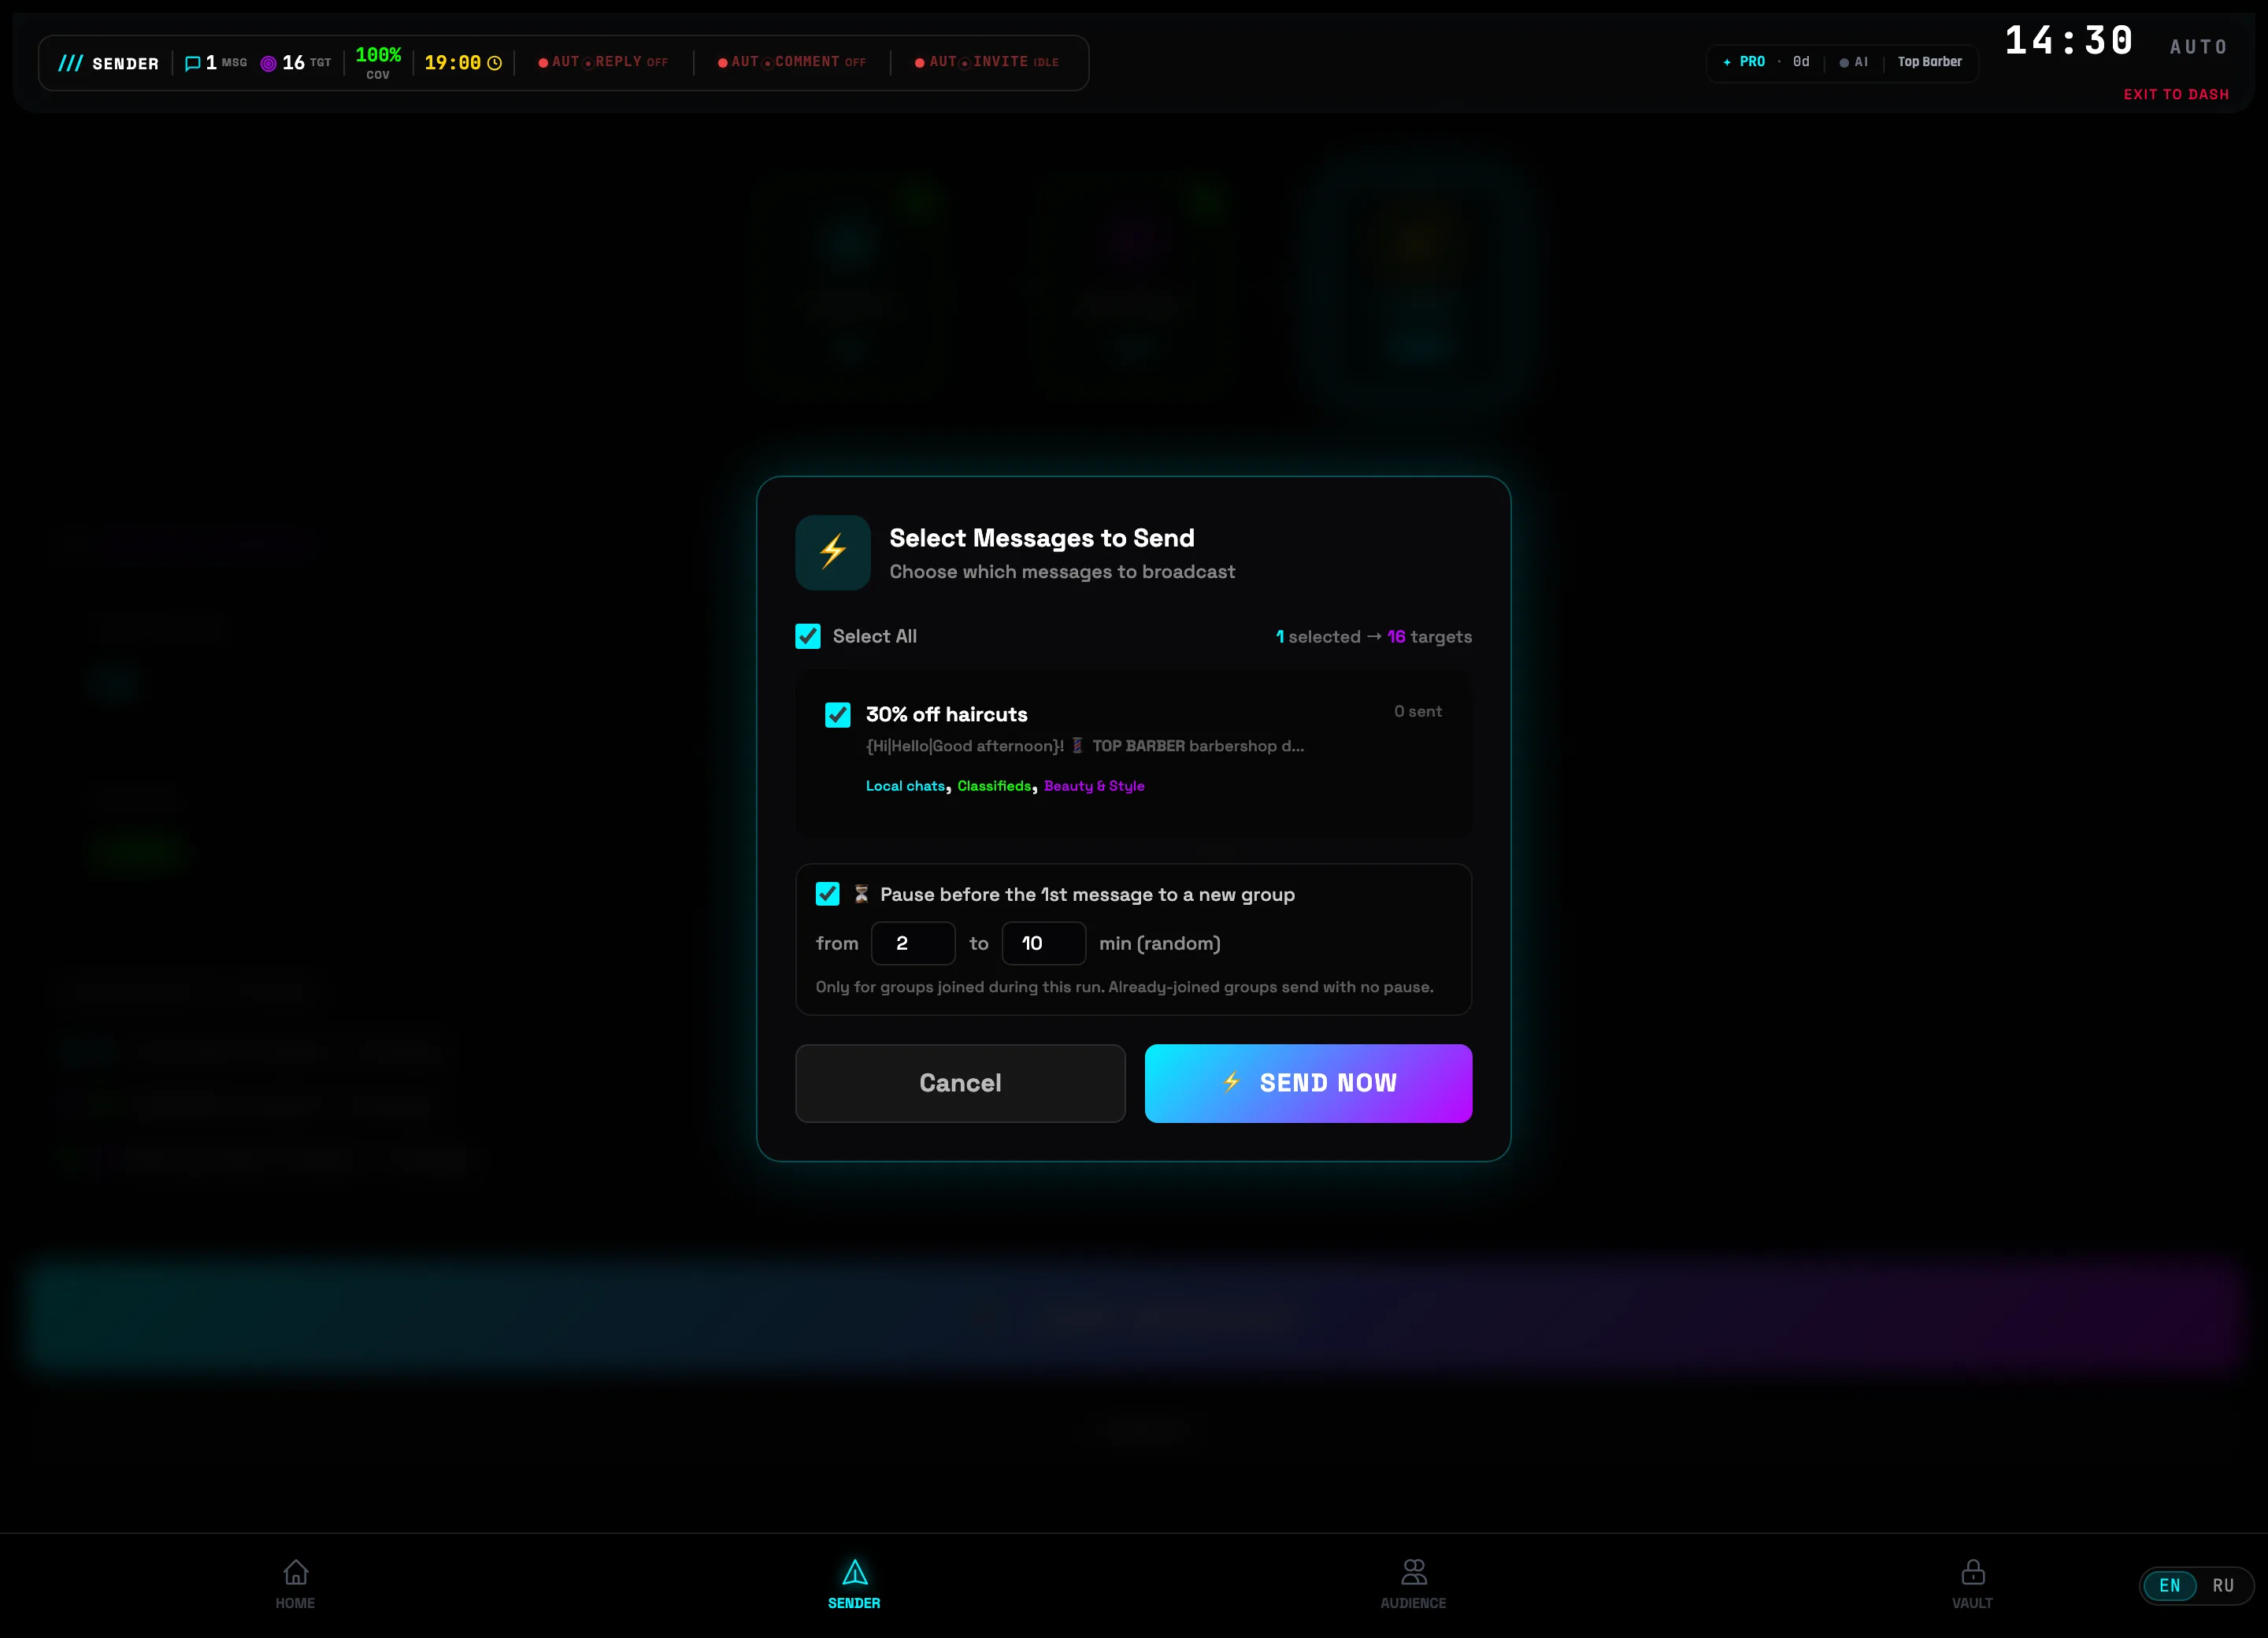The image size is (2268, 1638).
Task: Click the message bubble icon next to 1 MSG
Action: [193, 63]
